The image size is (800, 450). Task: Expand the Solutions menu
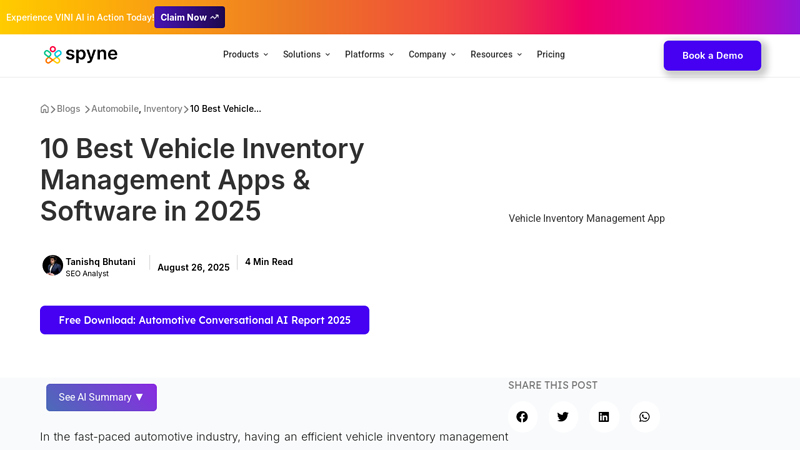click(x=307, y=55)
